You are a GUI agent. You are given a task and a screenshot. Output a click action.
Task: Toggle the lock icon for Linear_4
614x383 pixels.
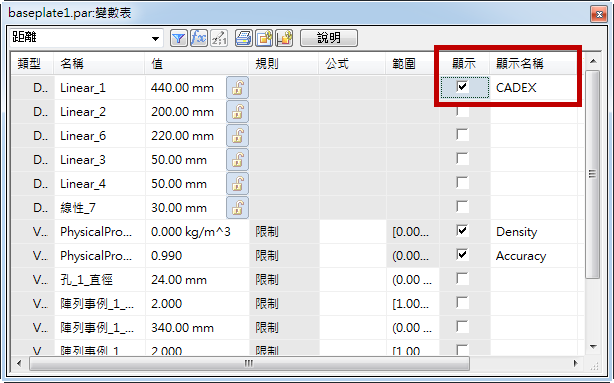(237, 184)
